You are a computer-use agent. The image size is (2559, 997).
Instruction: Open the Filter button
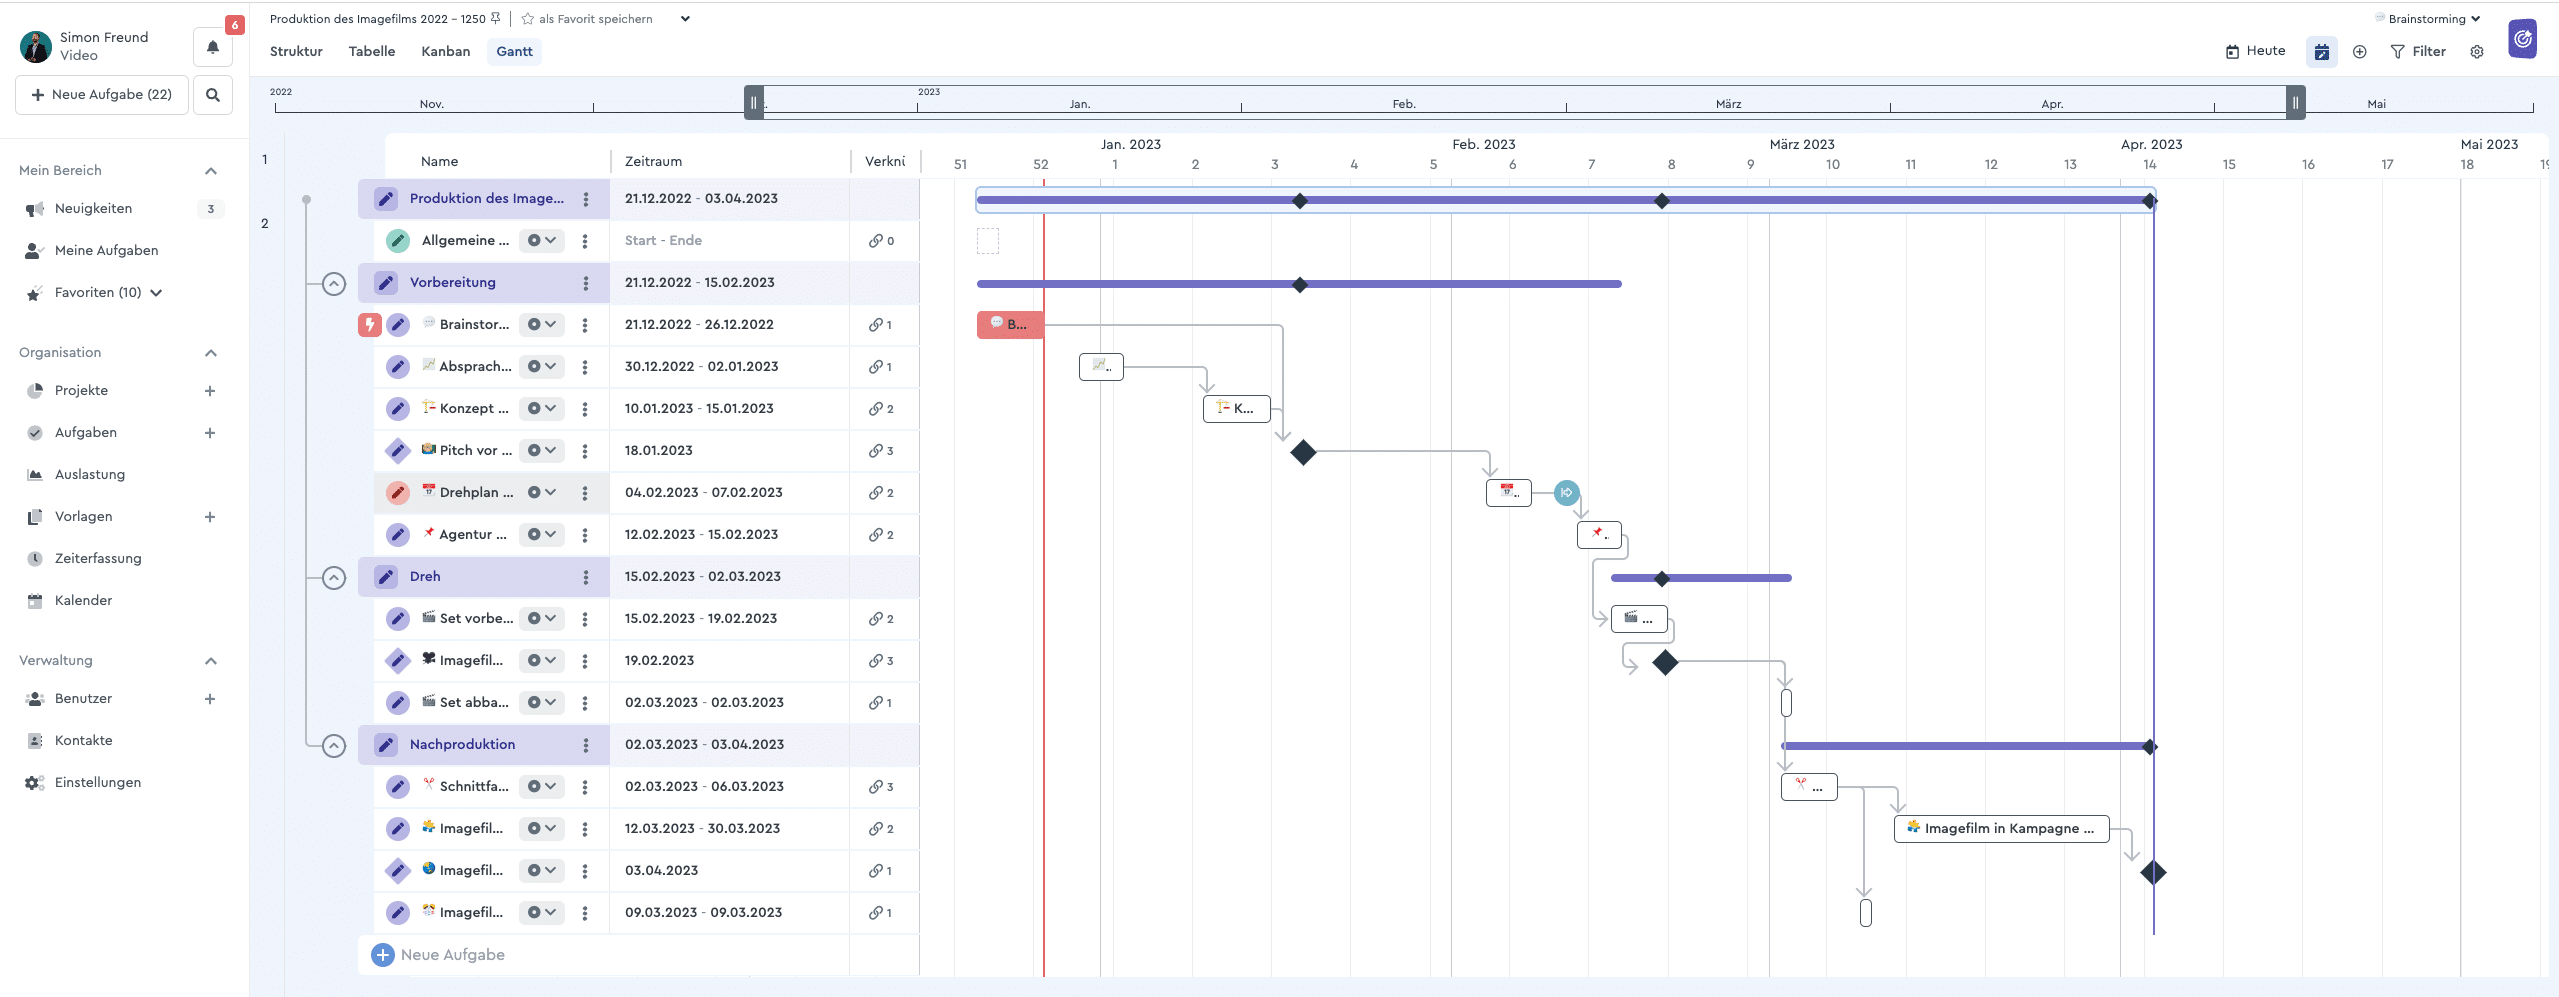click(x=2418, y=52)
